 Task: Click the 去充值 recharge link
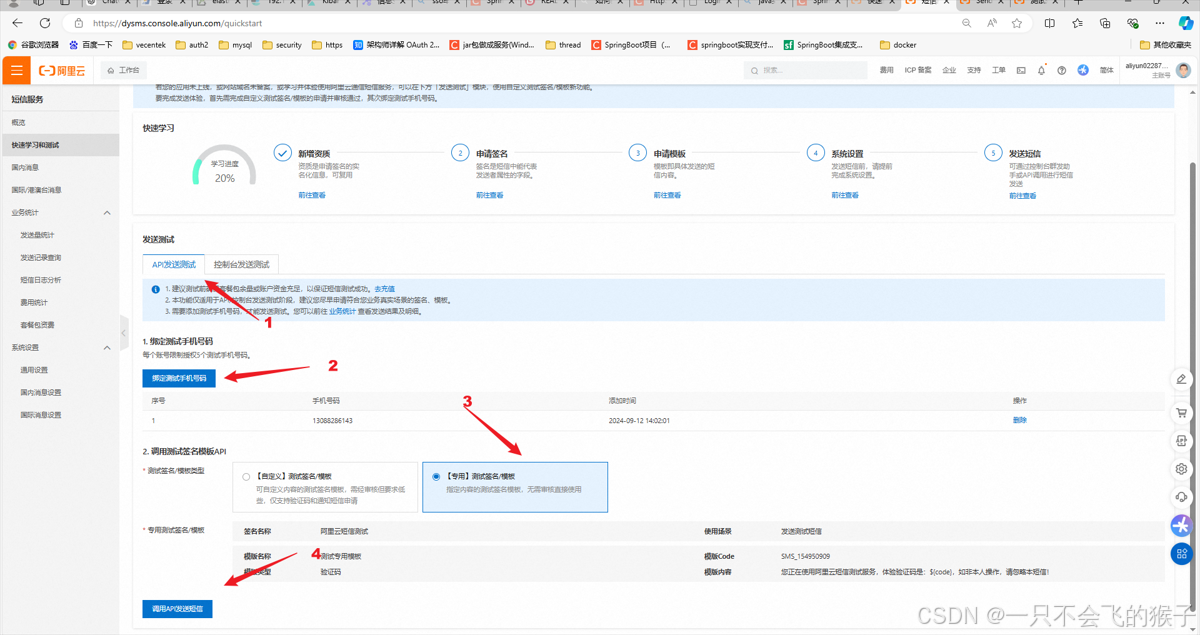[x=385, y=289]
